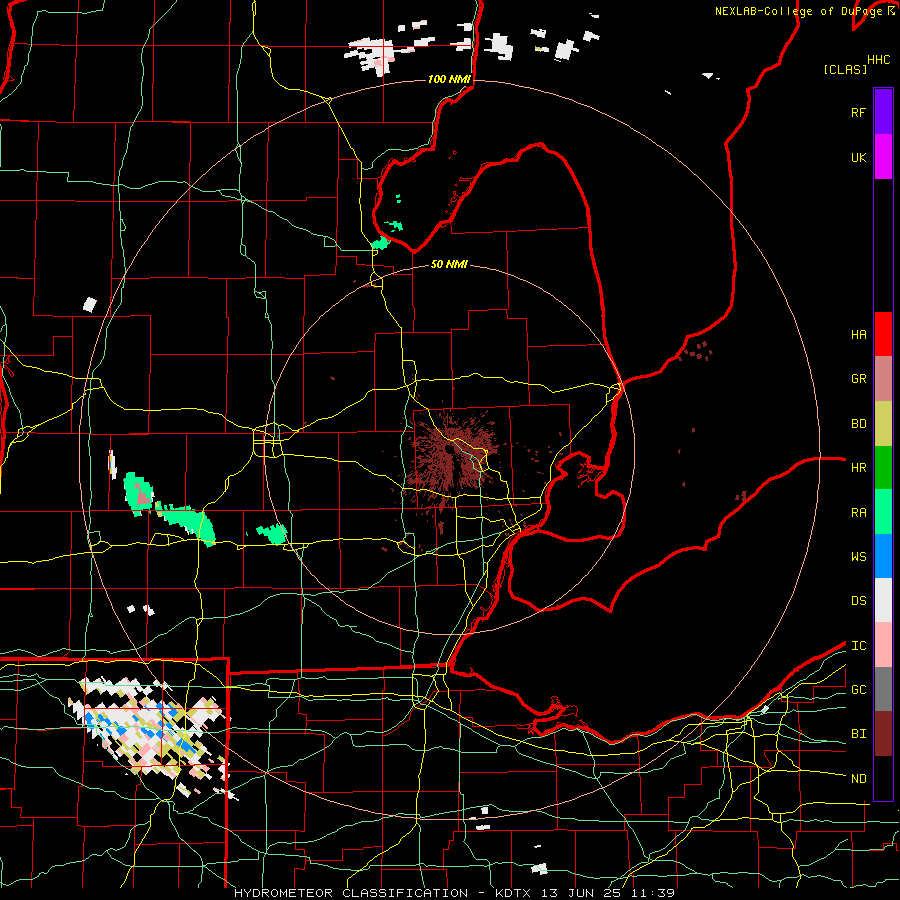Click the IC legend label
This screenshot has width=900, height=900.
click(x=858, y=645)
